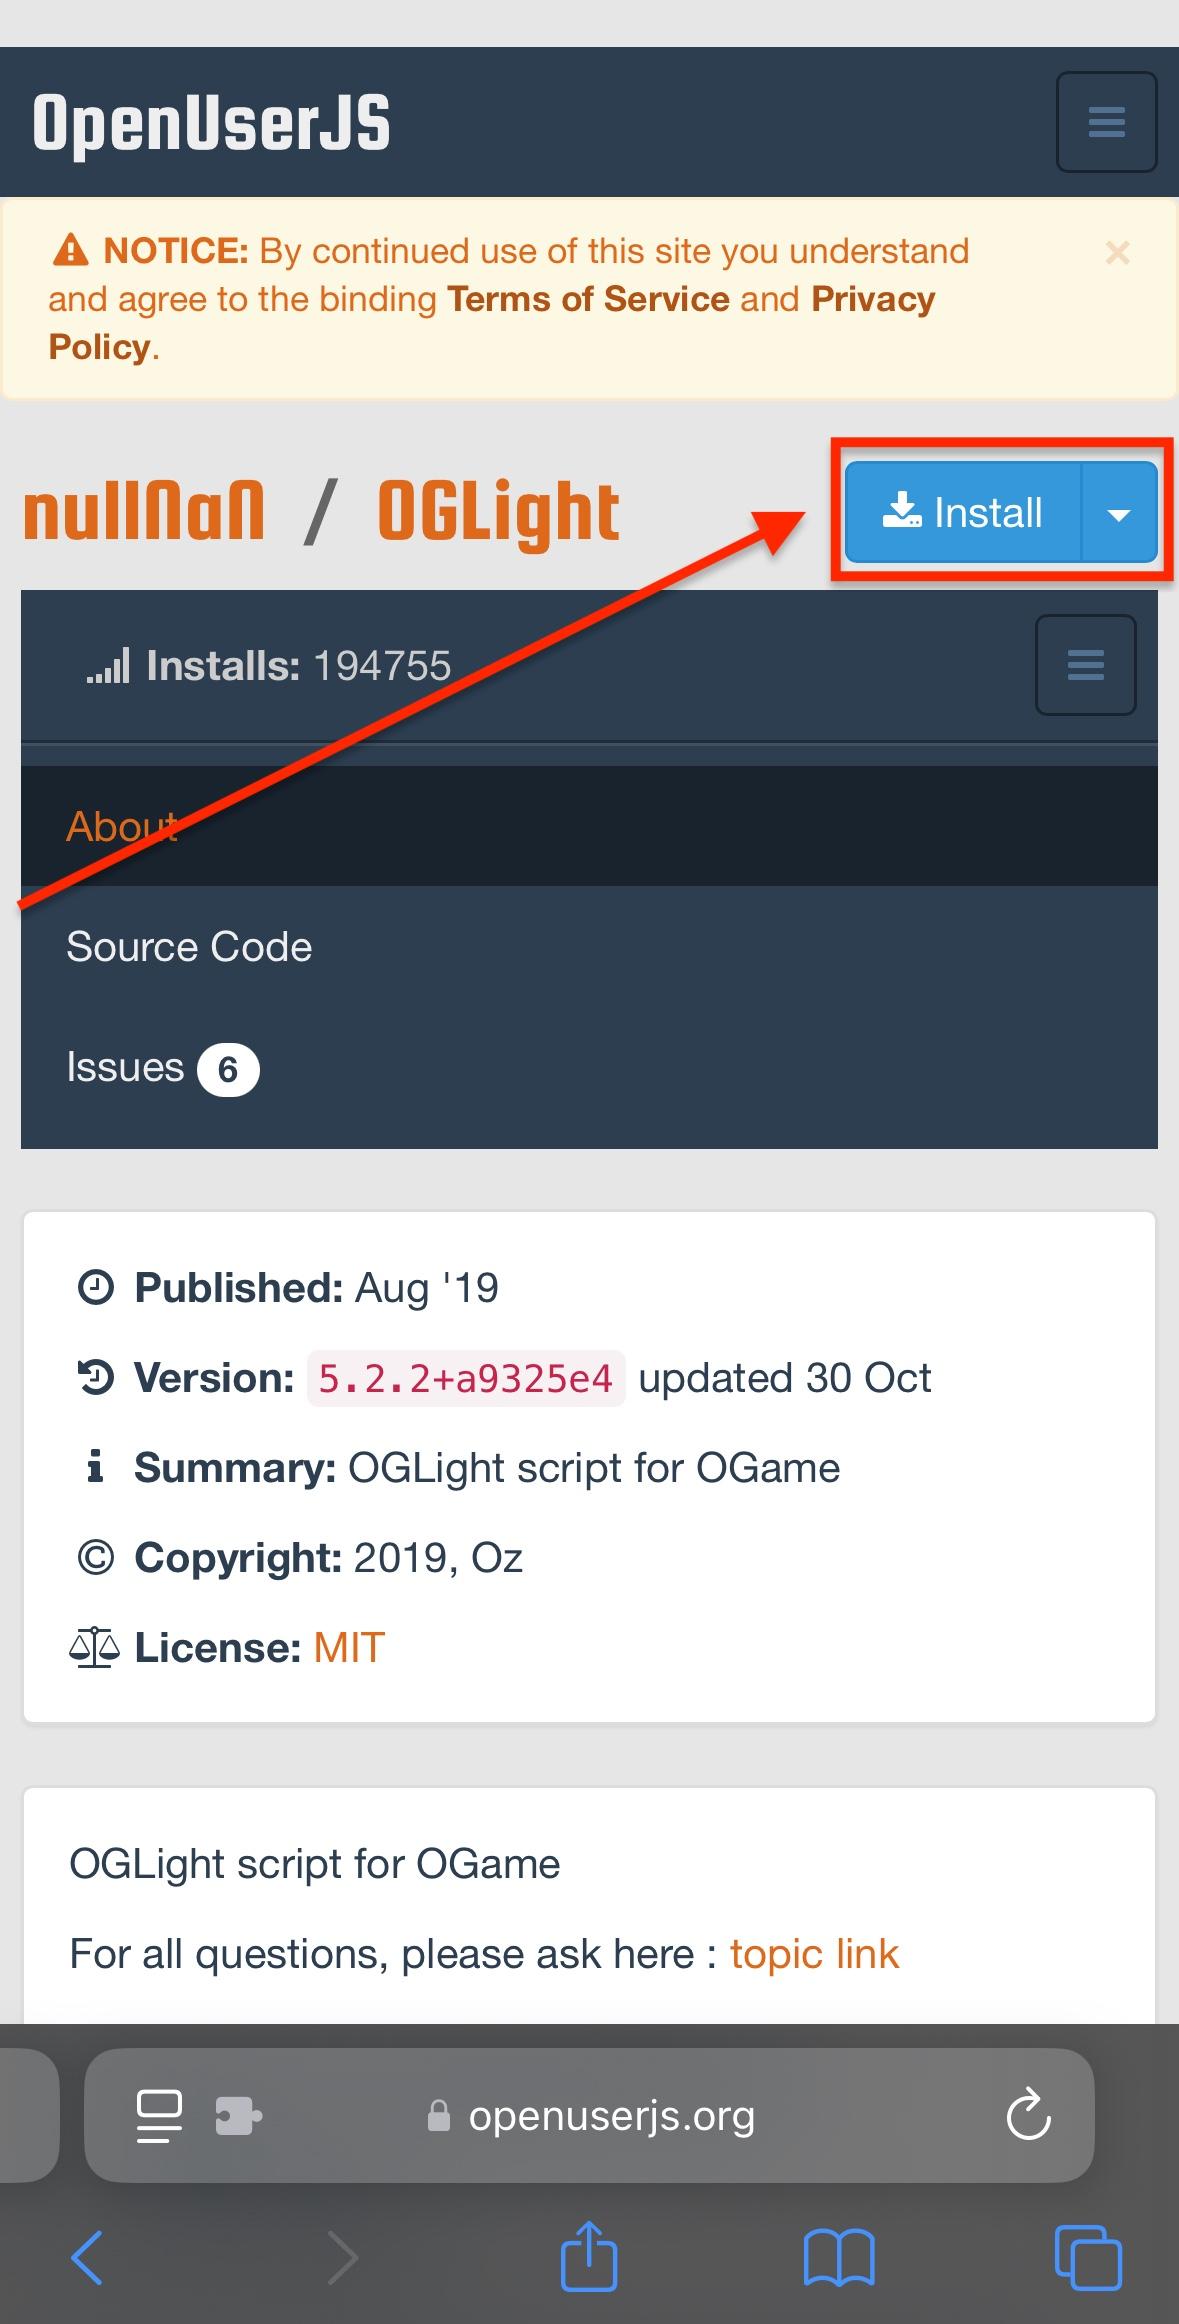Open Safari bookmarks
Image resolution: width=1179 pixels, height=2324 pixels.
(x=839, y=2257)
